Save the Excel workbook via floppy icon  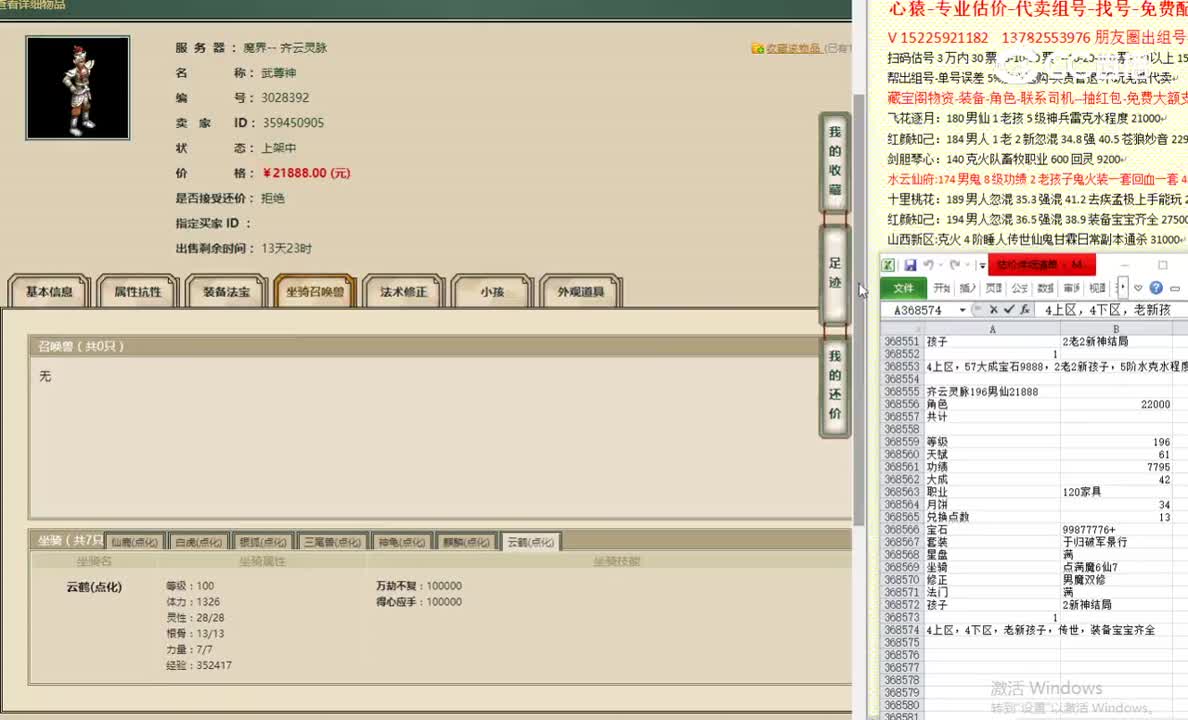[910, 265]
